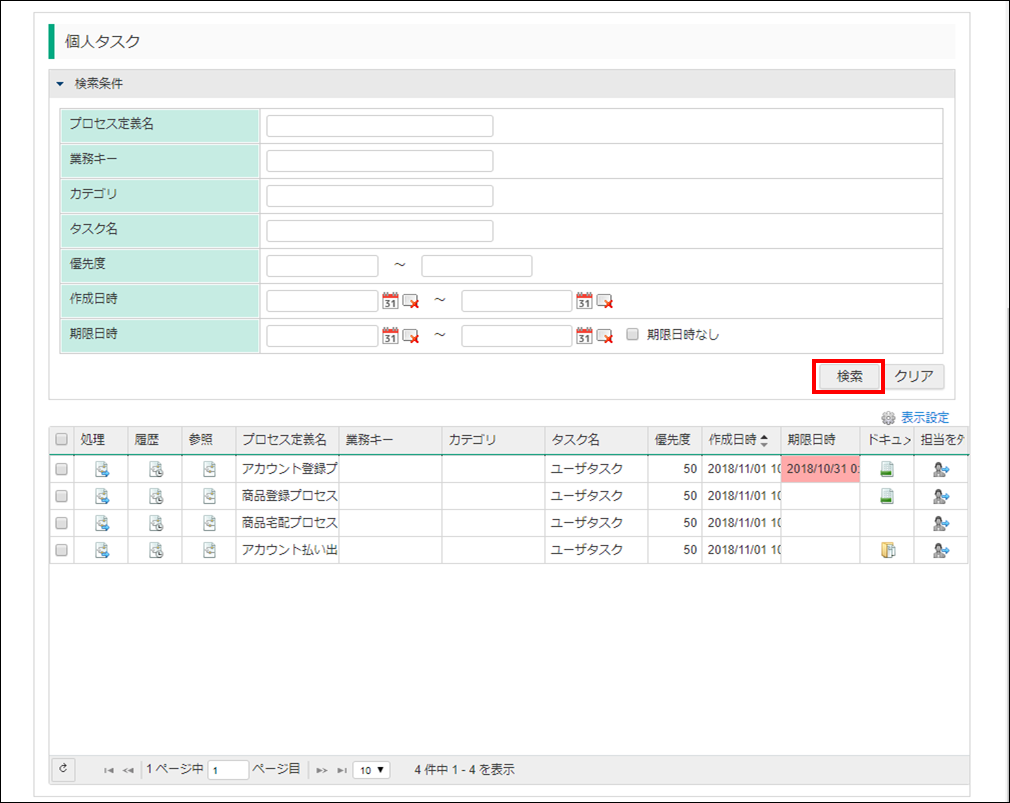Click the プロセス定義名 input field
The width and height of the screenshot is (1010, 803).
click(379, 126)
